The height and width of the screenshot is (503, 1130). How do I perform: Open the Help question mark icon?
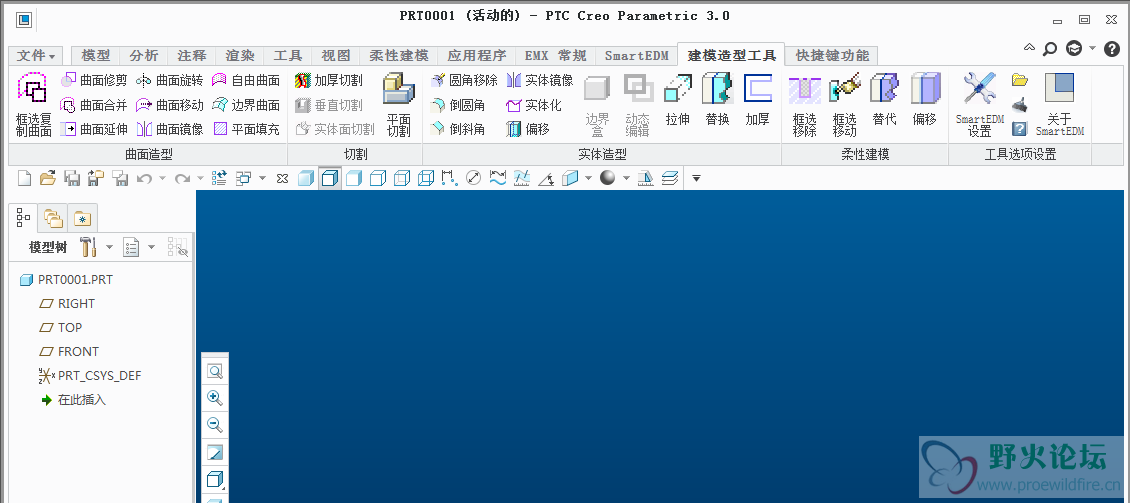[1112, 49]
